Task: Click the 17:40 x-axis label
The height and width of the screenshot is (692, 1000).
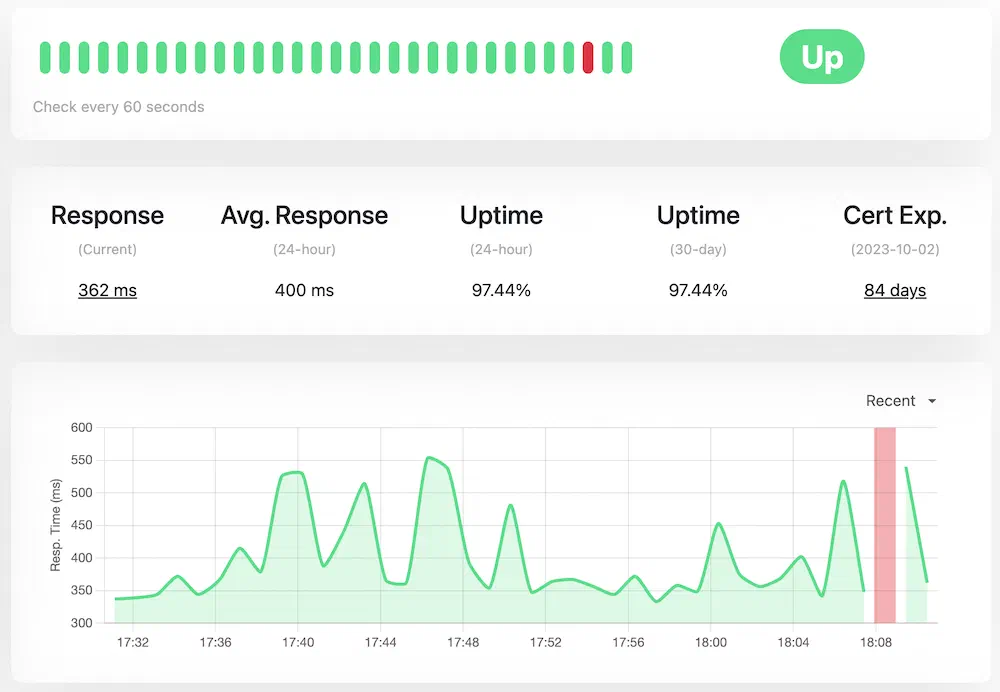Action: coord(298,642)
